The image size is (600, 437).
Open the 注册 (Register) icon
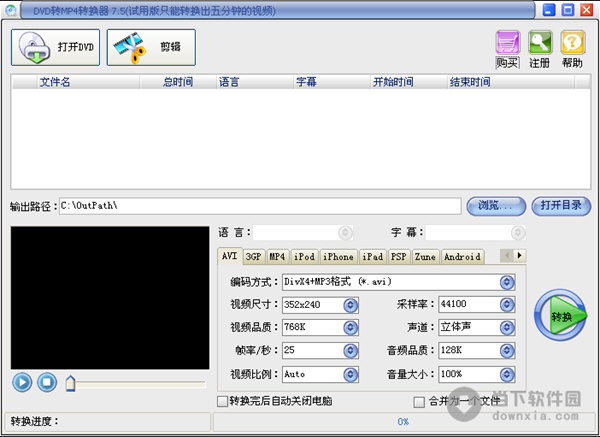pos(539,42)
